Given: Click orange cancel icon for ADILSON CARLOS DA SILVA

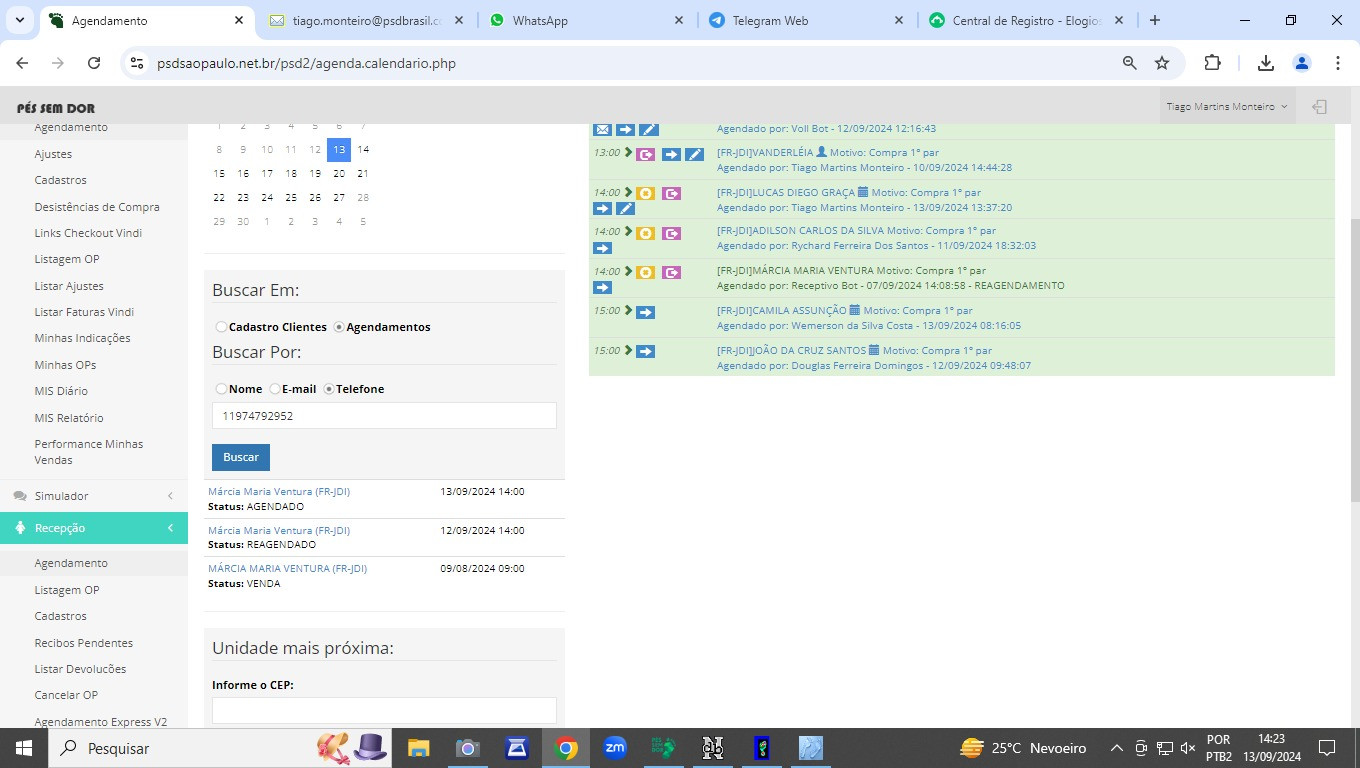Looking at the screenshot, I should coord(645,233).
